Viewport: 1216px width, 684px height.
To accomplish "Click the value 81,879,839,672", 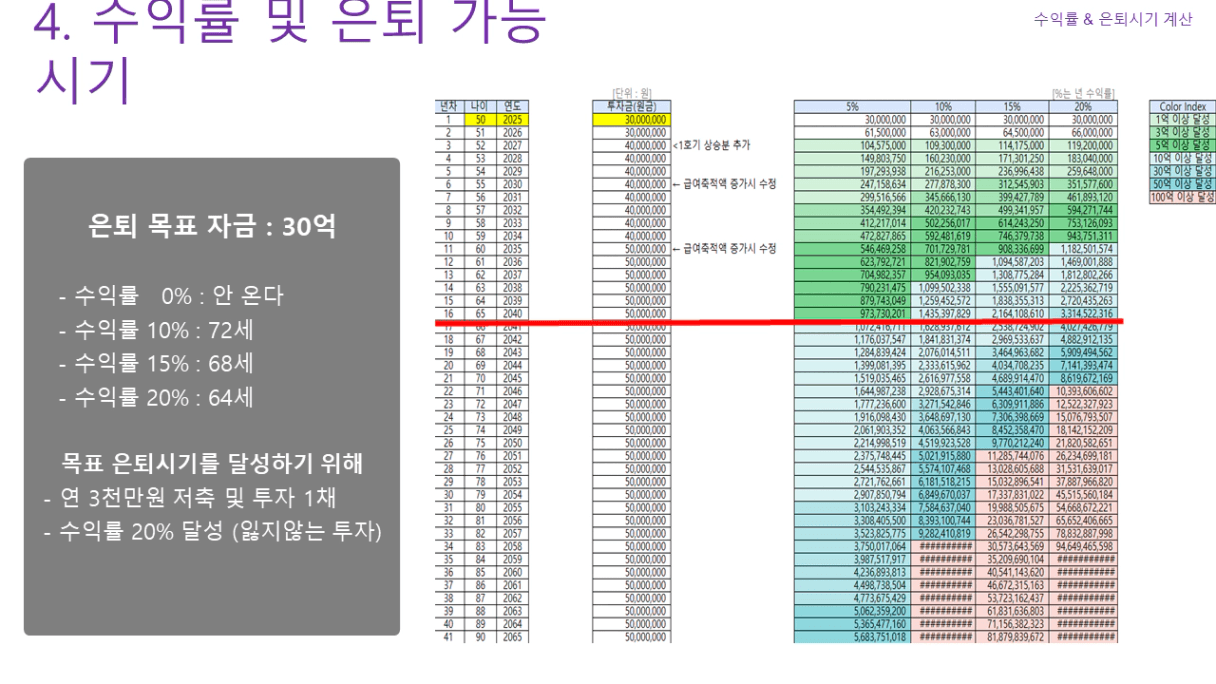I will 1014,636.
